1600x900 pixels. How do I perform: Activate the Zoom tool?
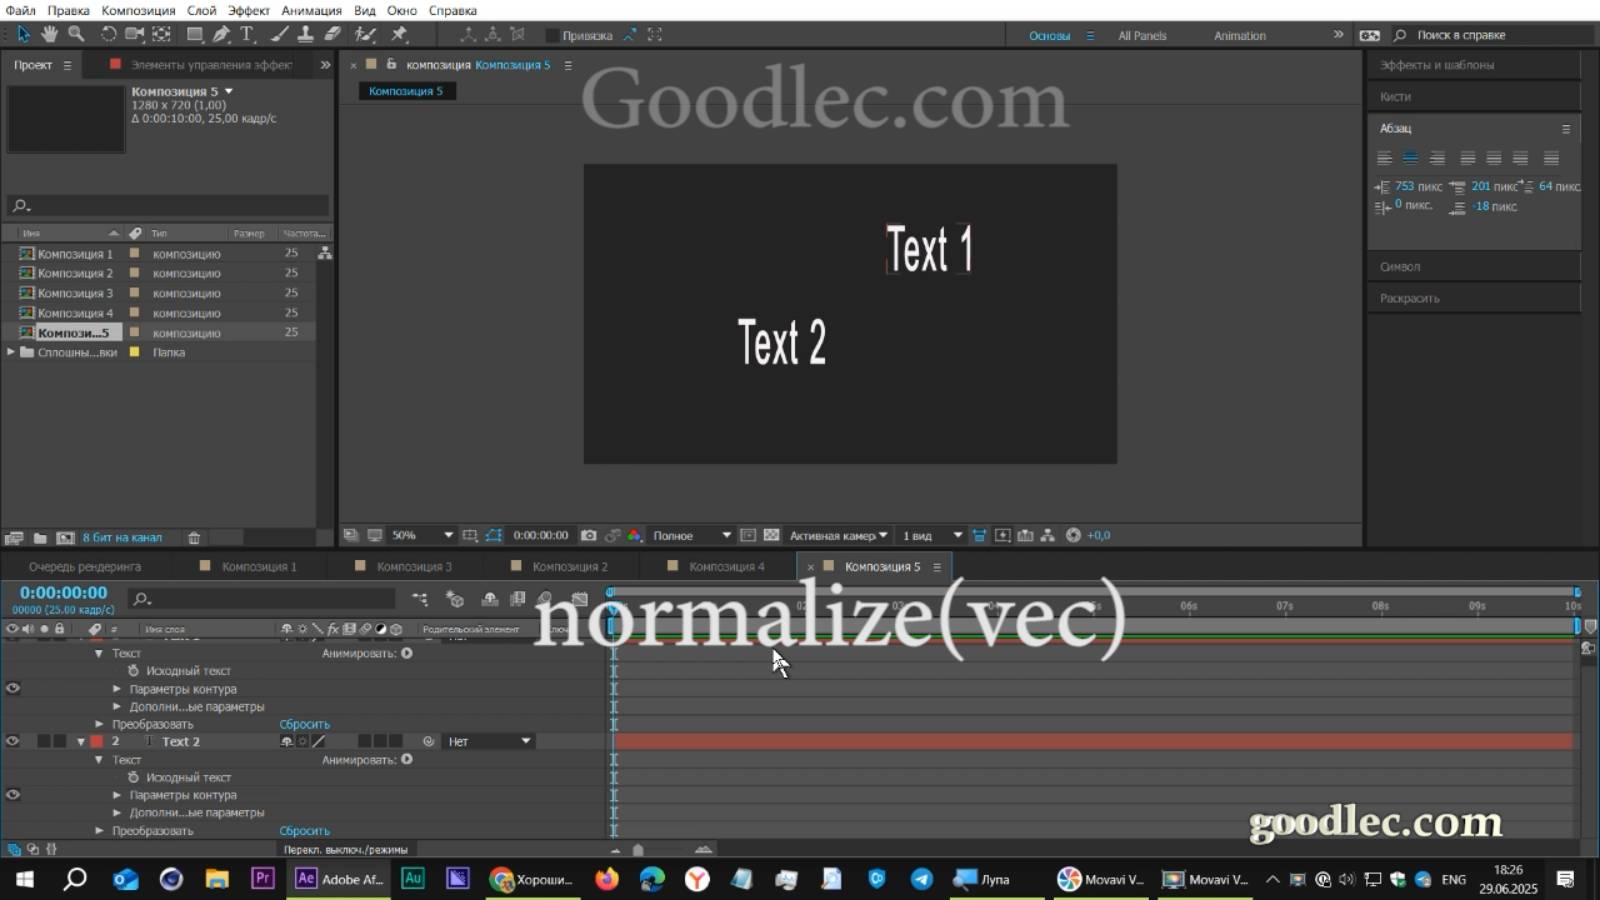point(78,34)
